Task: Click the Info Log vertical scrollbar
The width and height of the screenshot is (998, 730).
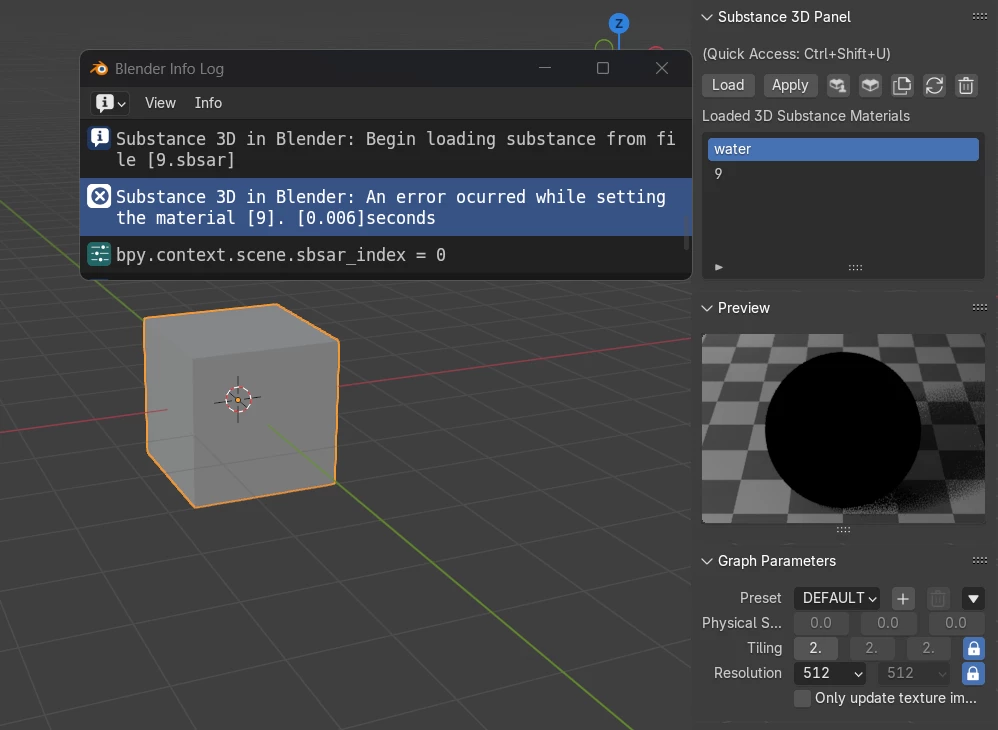Action: coord(687,232)
